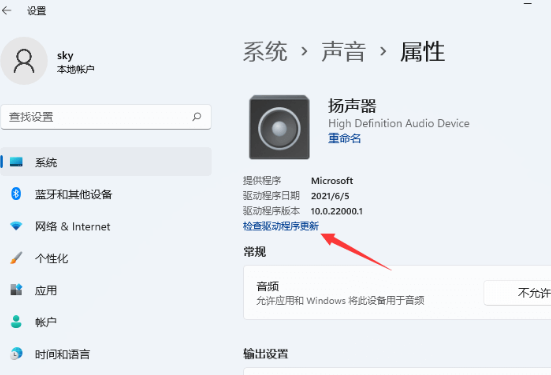Click the search magnifier icon
The width and height of the screenshot is (551, 375).
click(x=197, y=116)
